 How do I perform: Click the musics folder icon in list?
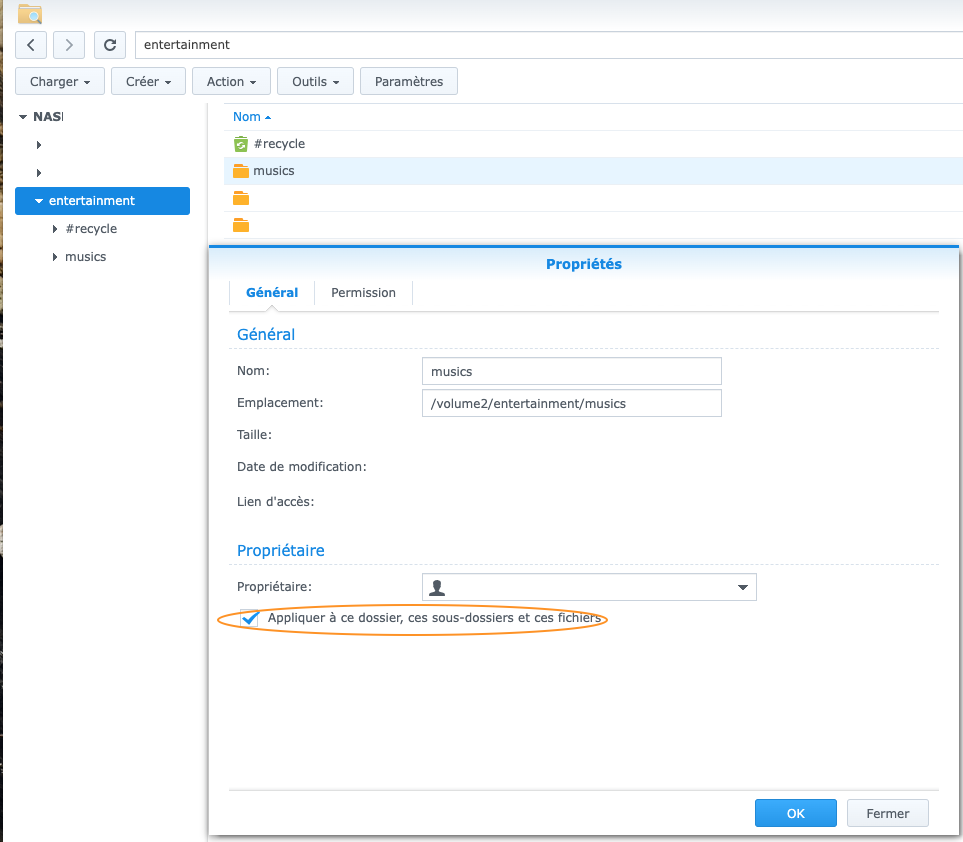pos(240,171)
